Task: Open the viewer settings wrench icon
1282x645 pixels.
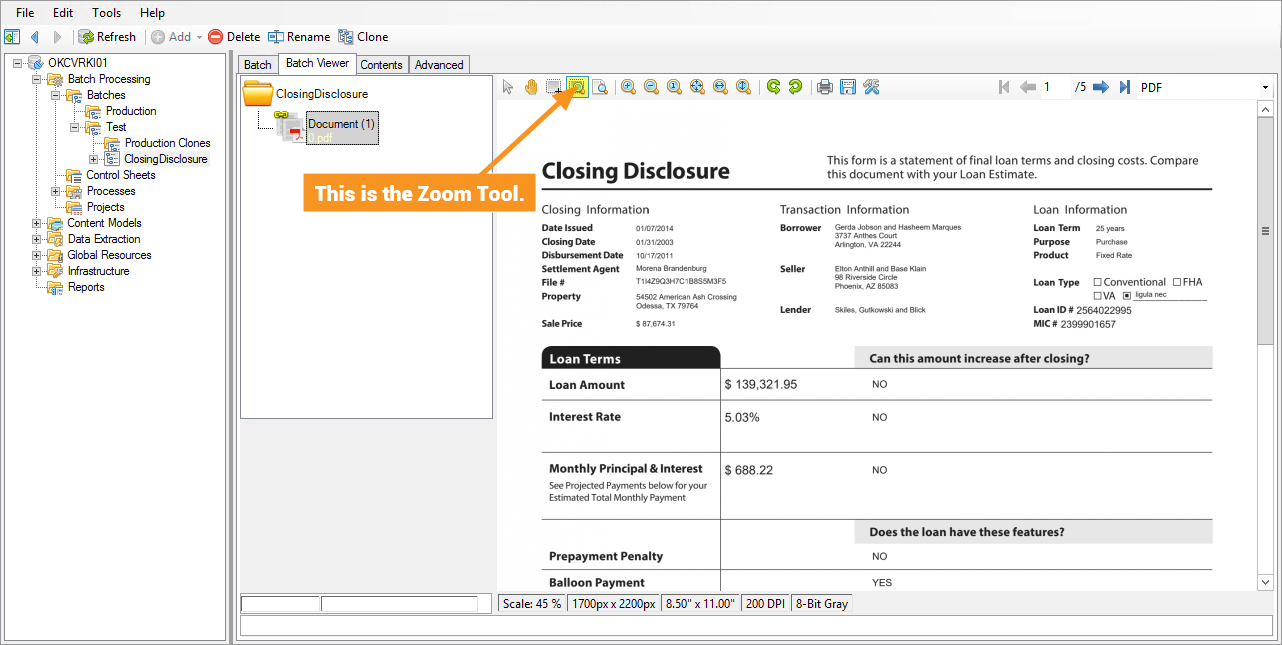Action: click(x=871, y=87)
